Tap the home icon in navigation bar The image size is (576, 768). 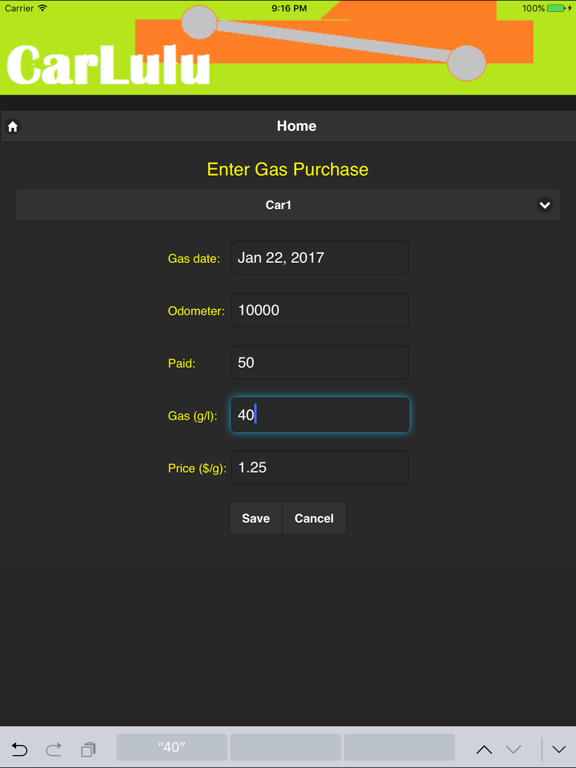[13, 126]
